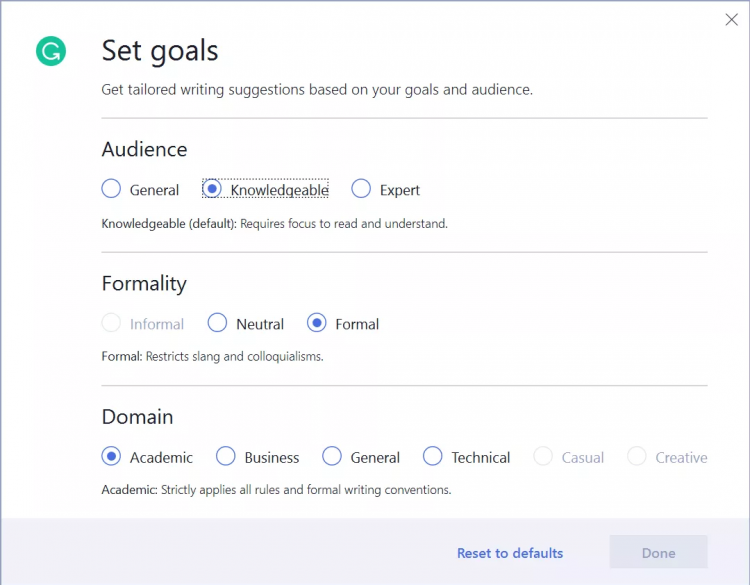The width and height of the screenshot is (750, 585).
Task: Choose the Casual domain option
Action: pyautogui.click(x=543, y=457)
